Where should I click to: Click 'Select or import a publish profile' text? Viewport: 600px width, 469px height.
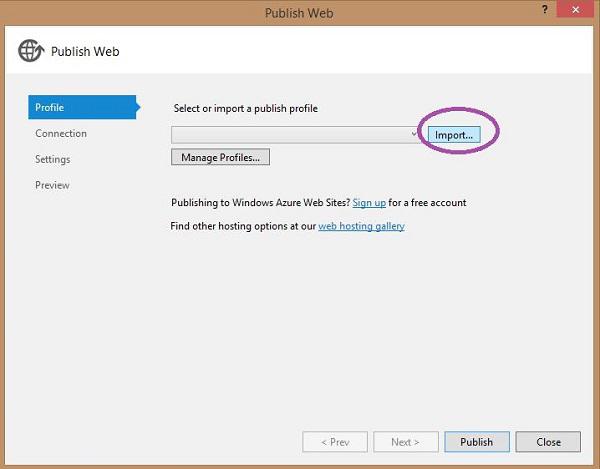(246, 109)
